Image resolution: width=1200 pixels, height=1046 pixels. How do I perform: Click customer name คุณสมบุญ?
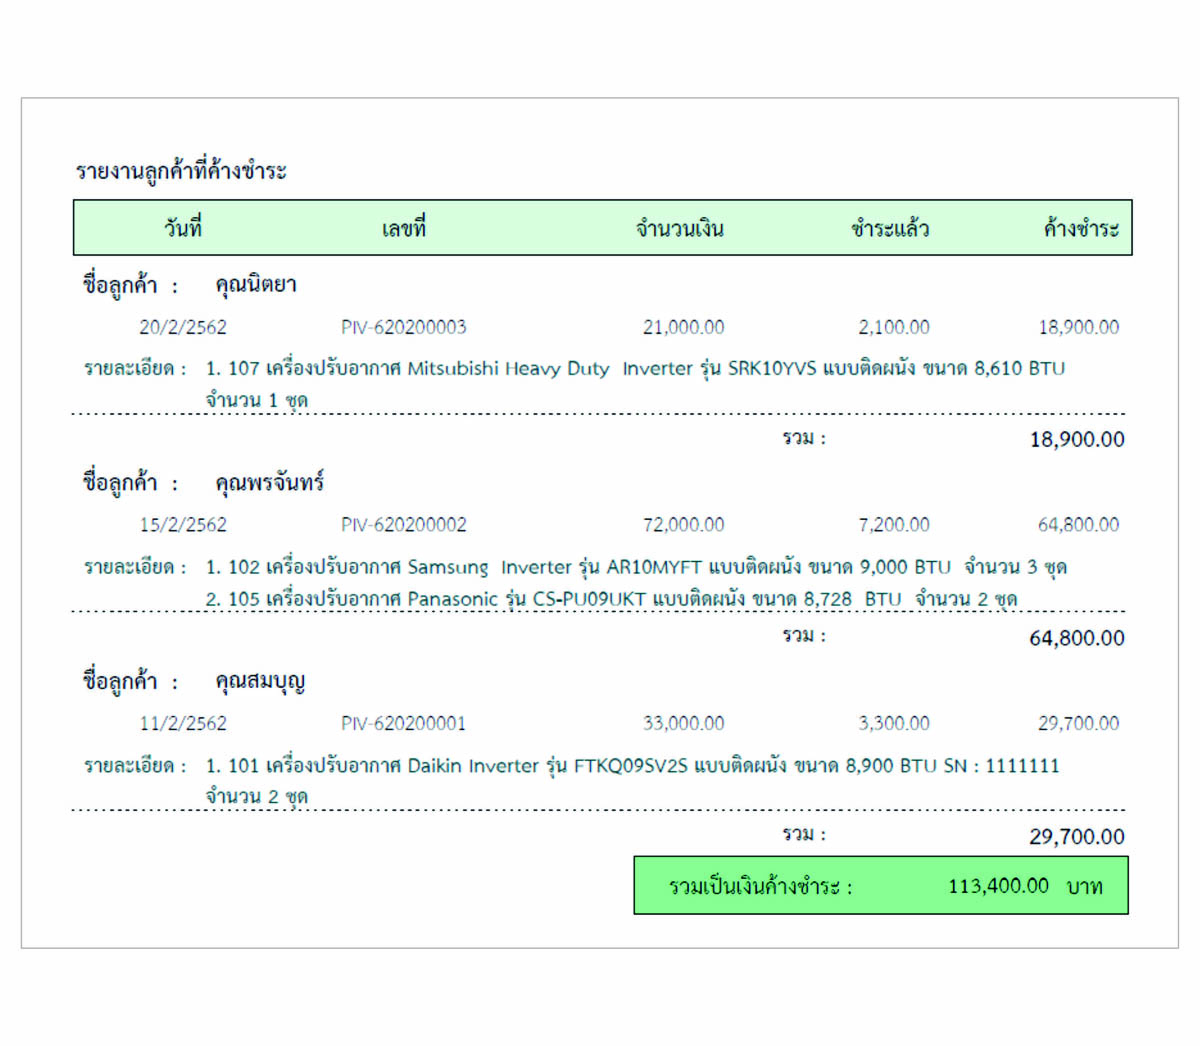point(260,682)
